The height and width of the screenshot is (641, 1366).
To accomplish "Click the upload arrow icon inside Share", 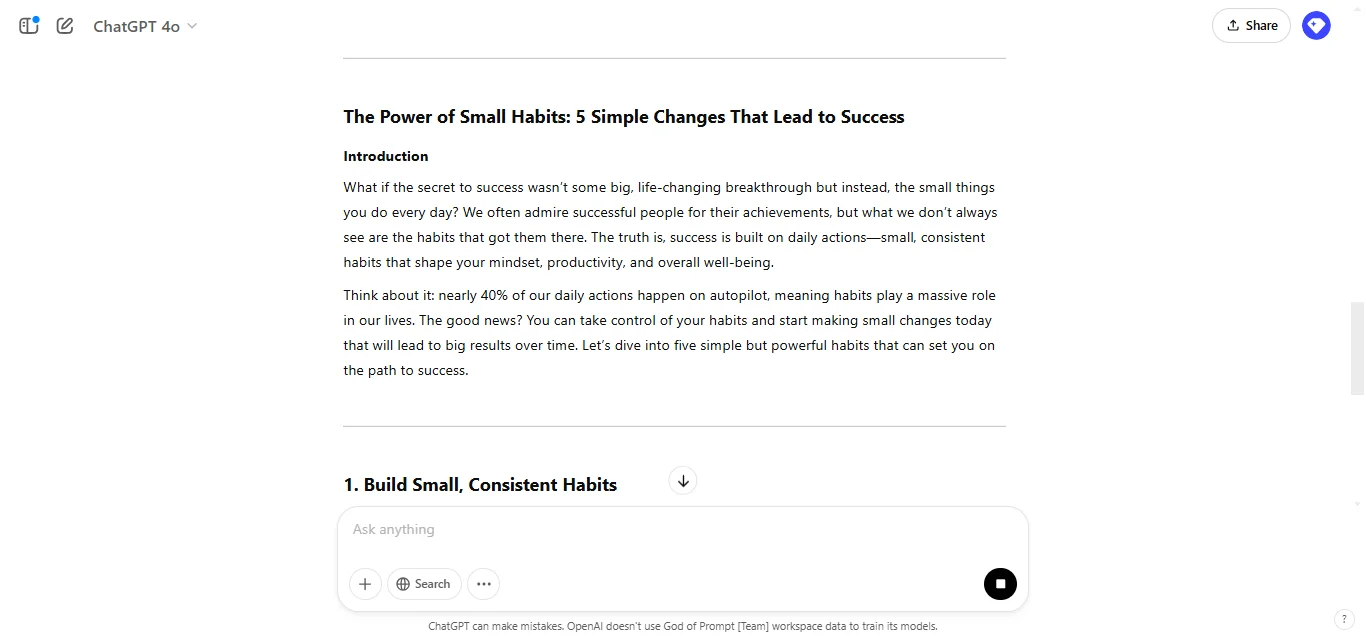I will (x=1231, y=25).
